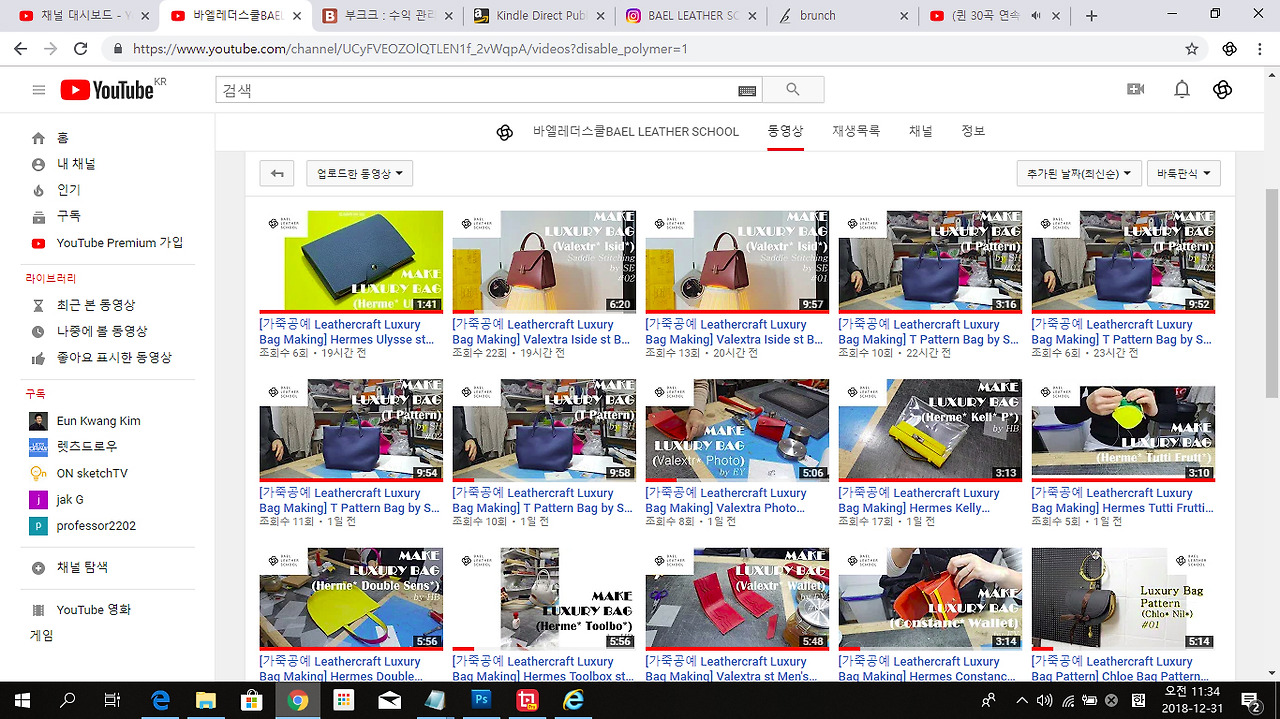
Task: Open the 추가된 날짜(최신순) sort dropdown
Action: click(1079, 173)
